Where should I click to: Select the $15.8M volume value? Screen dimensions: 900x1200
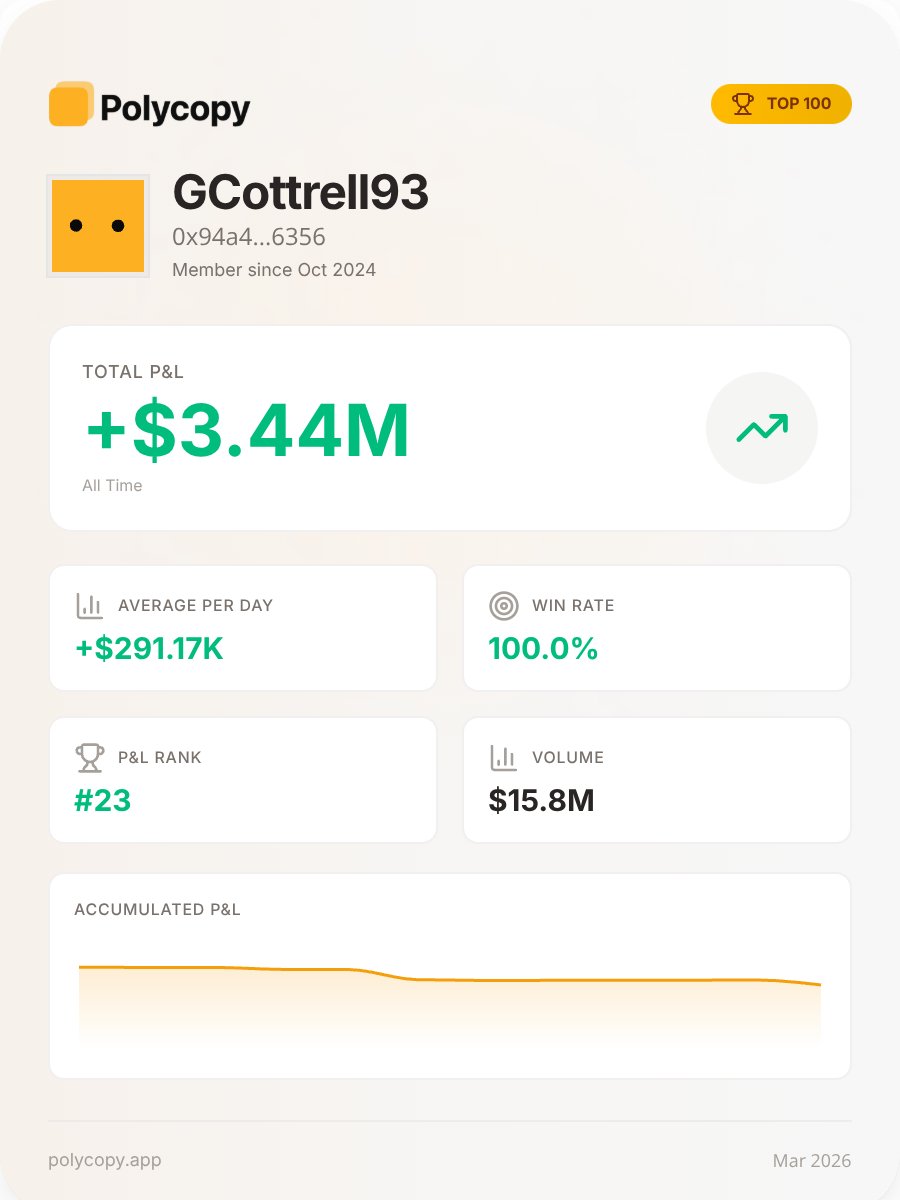(541, 801)
